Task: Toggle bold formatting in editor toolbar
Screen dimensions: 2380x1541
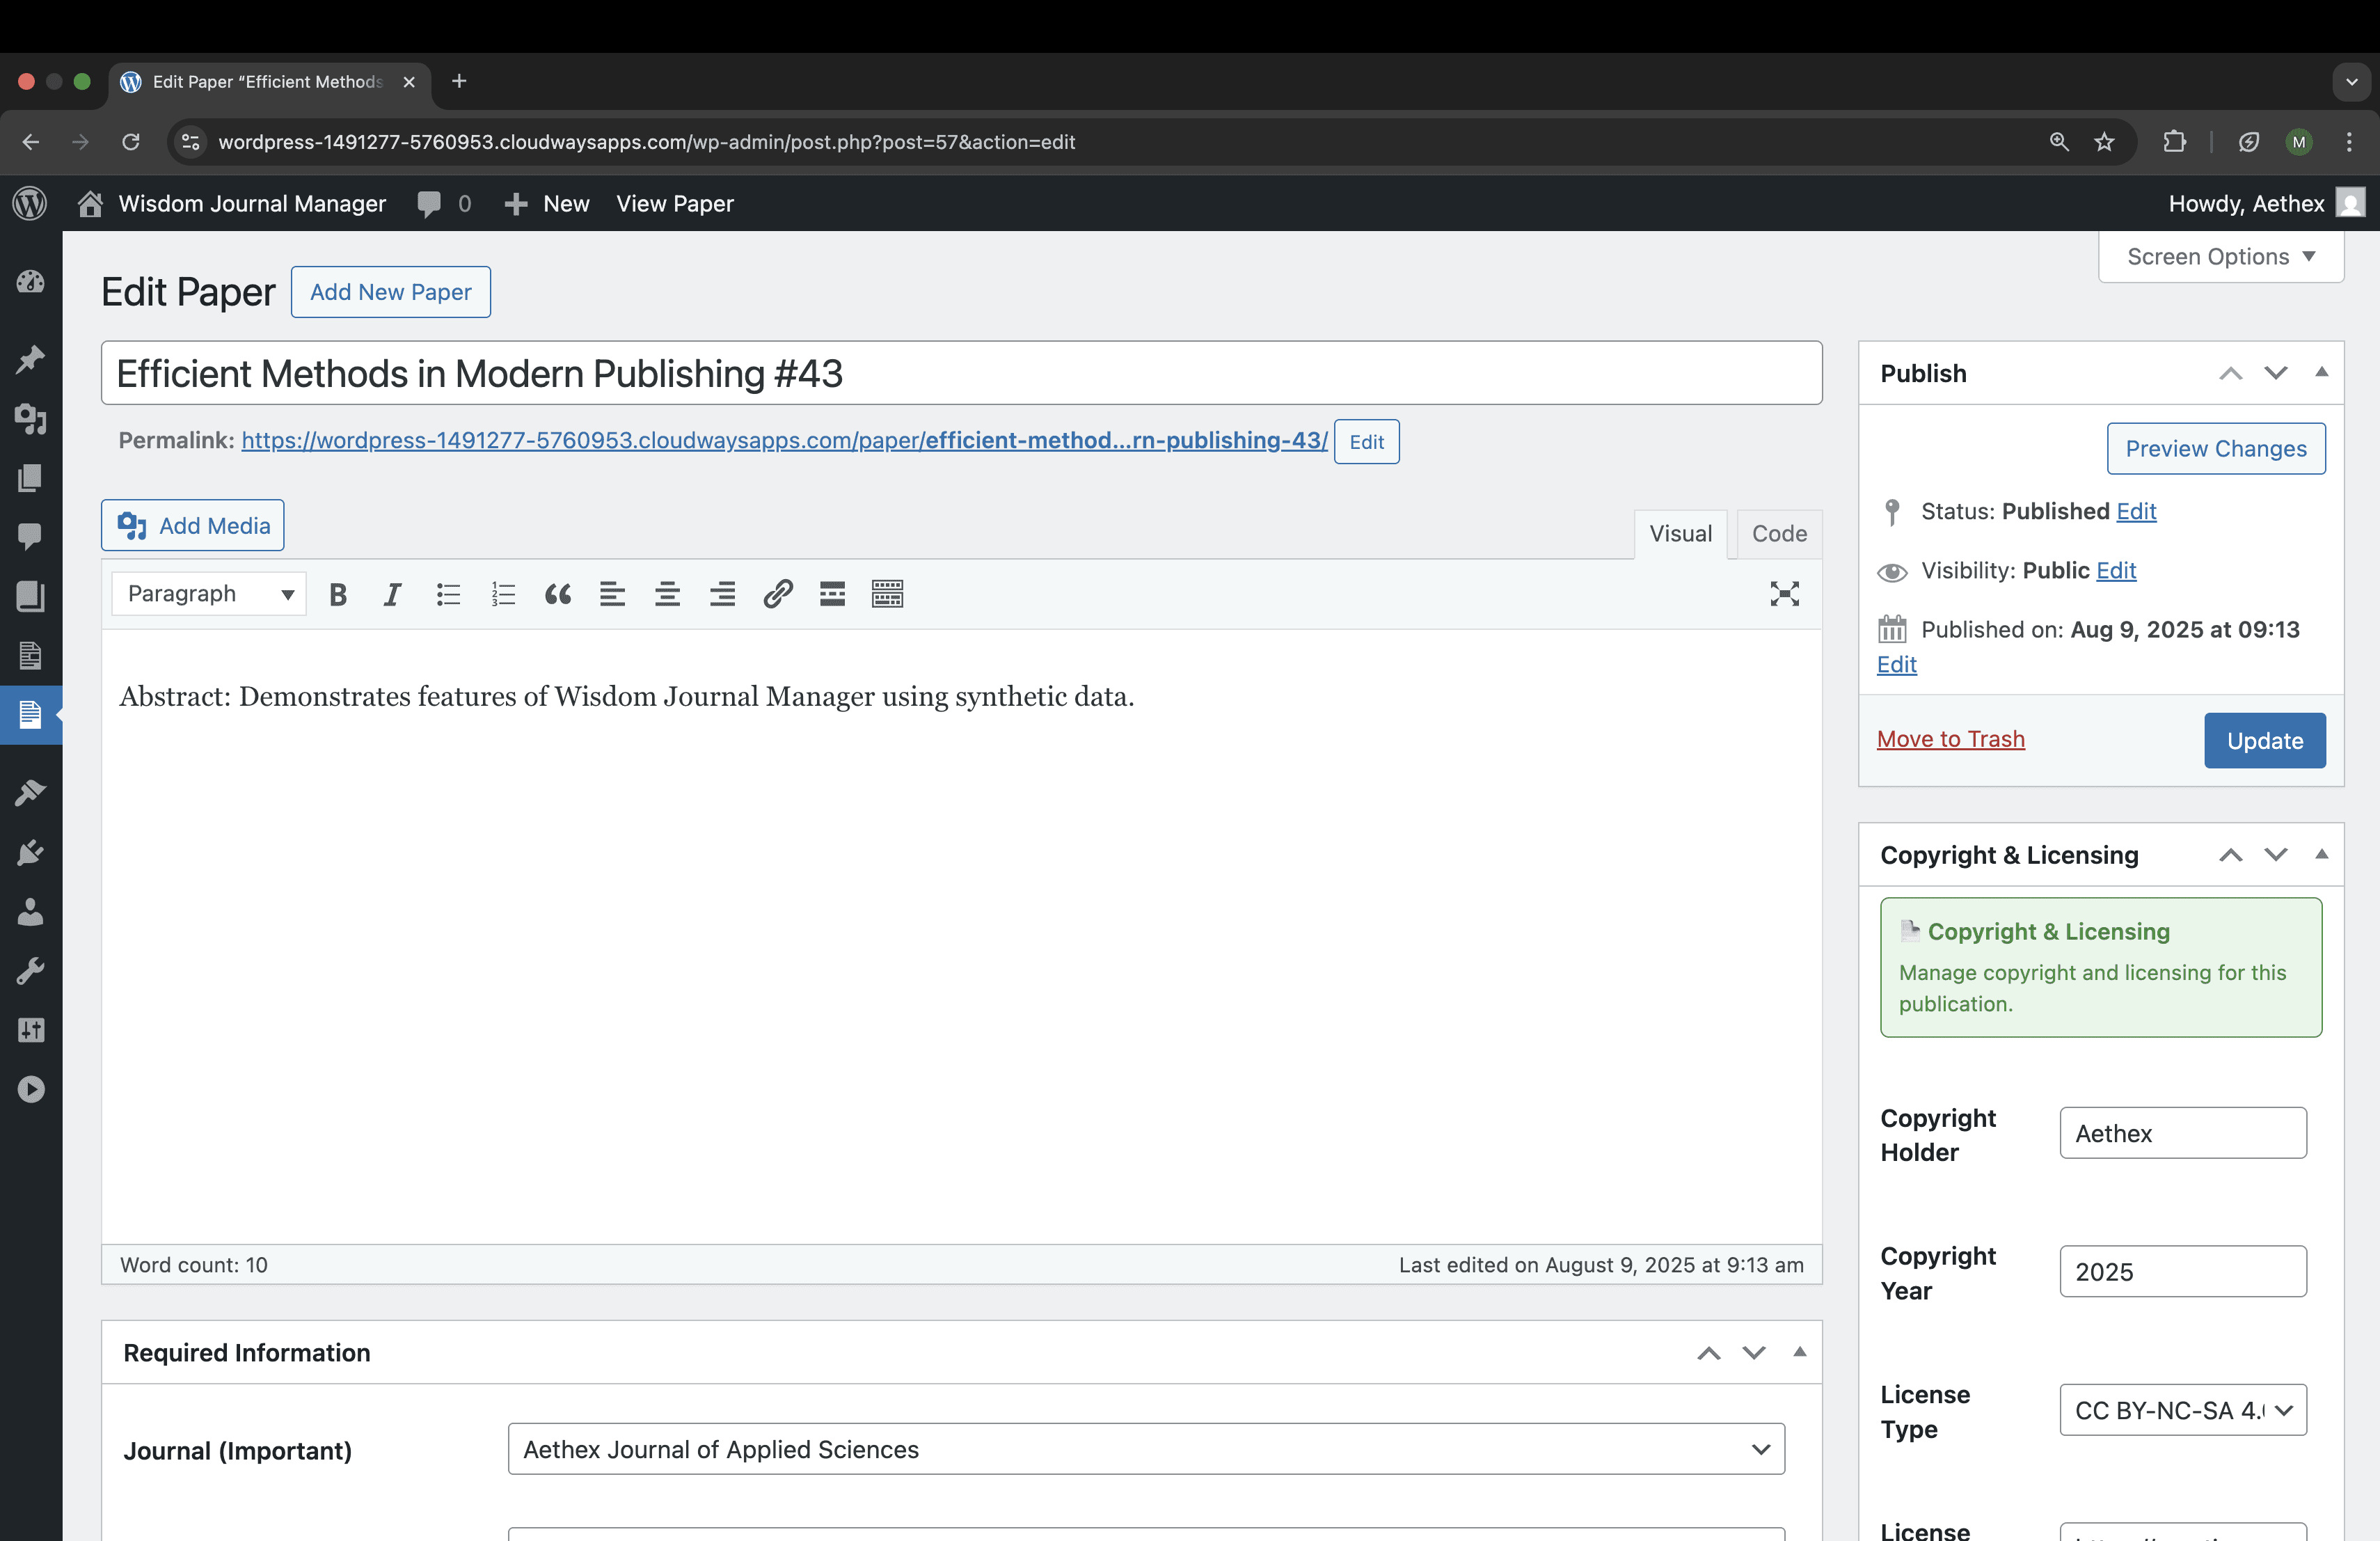Action: 338,594
